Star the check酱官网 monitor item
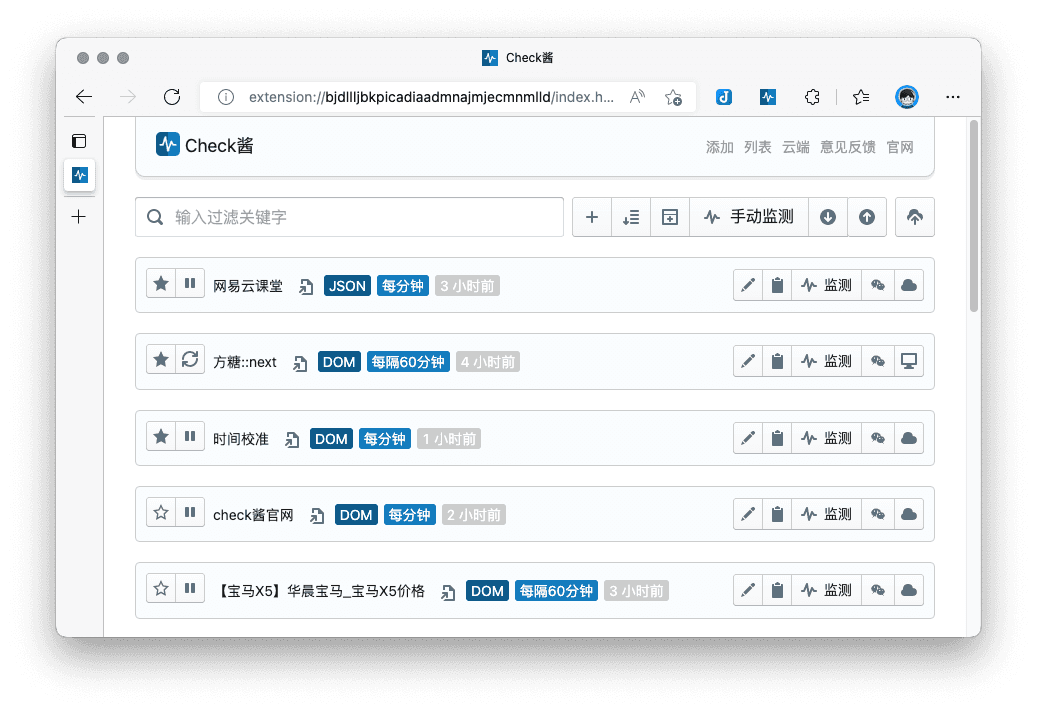The width and height of the screenshot is (1037, 711). pyautogui.click(x=161, y=514)
